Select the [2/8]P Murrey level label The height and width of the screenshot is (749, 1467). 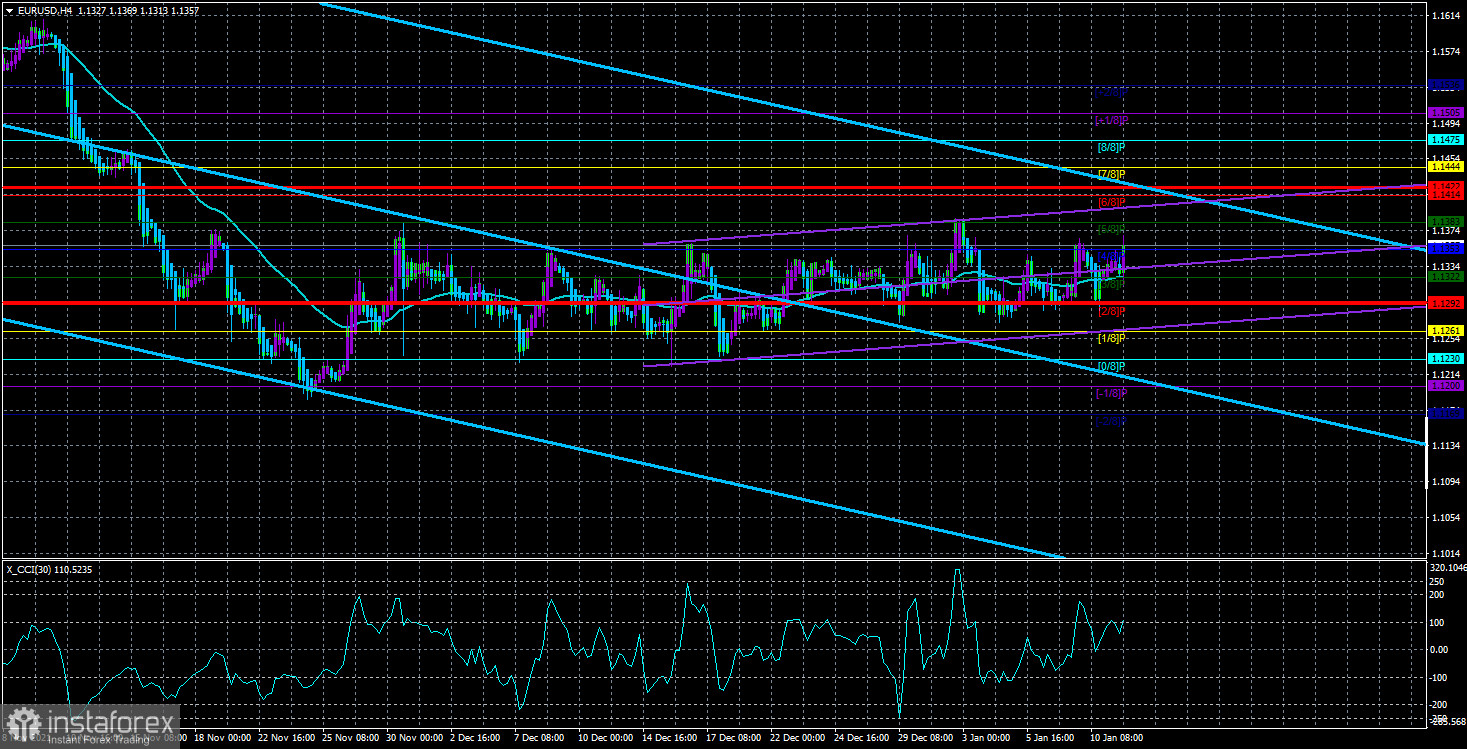click(x=1112, y=311)
